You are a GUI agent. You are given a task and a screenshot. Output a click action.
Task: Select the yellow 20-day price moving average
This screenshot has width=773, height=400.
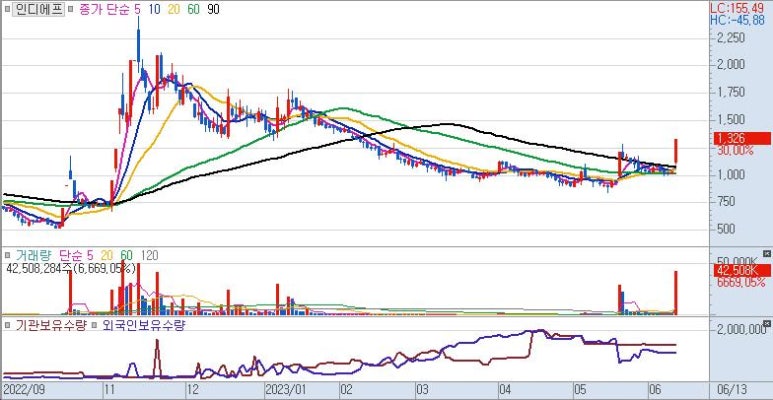click(x=174, y=9)
